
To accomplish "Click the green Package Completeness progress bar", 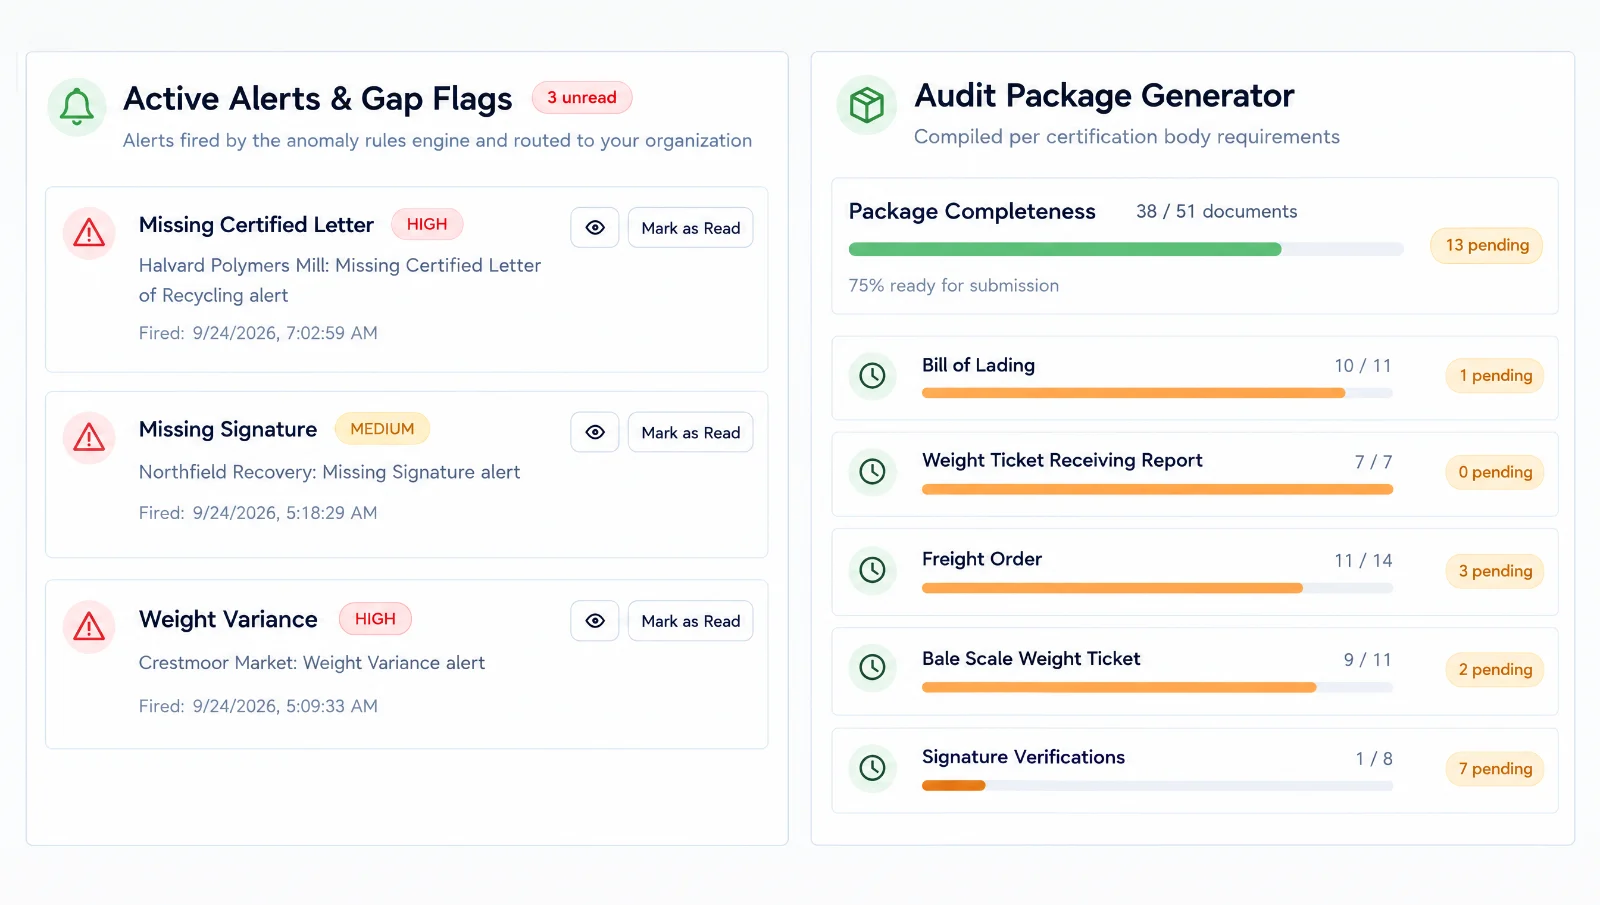I will [1126, 249].
